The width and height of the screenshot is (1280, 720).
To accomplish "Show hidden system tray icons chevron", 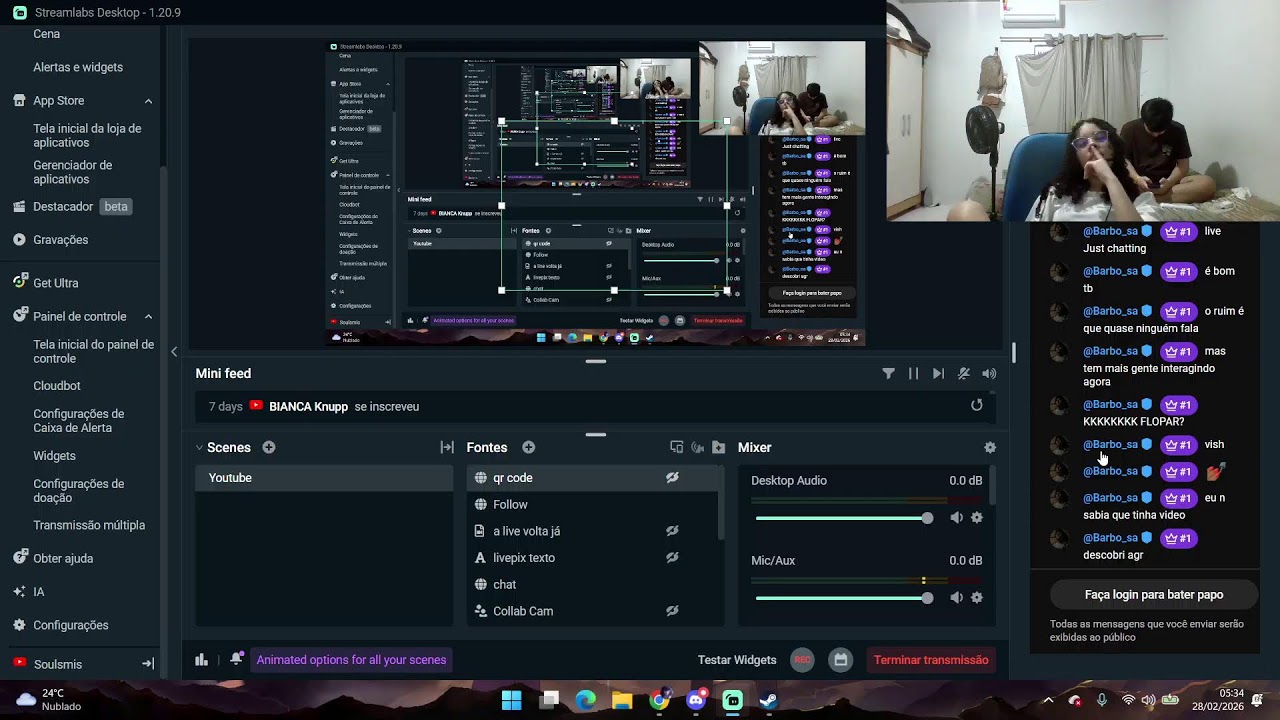I will click(x=1048, y=700).
